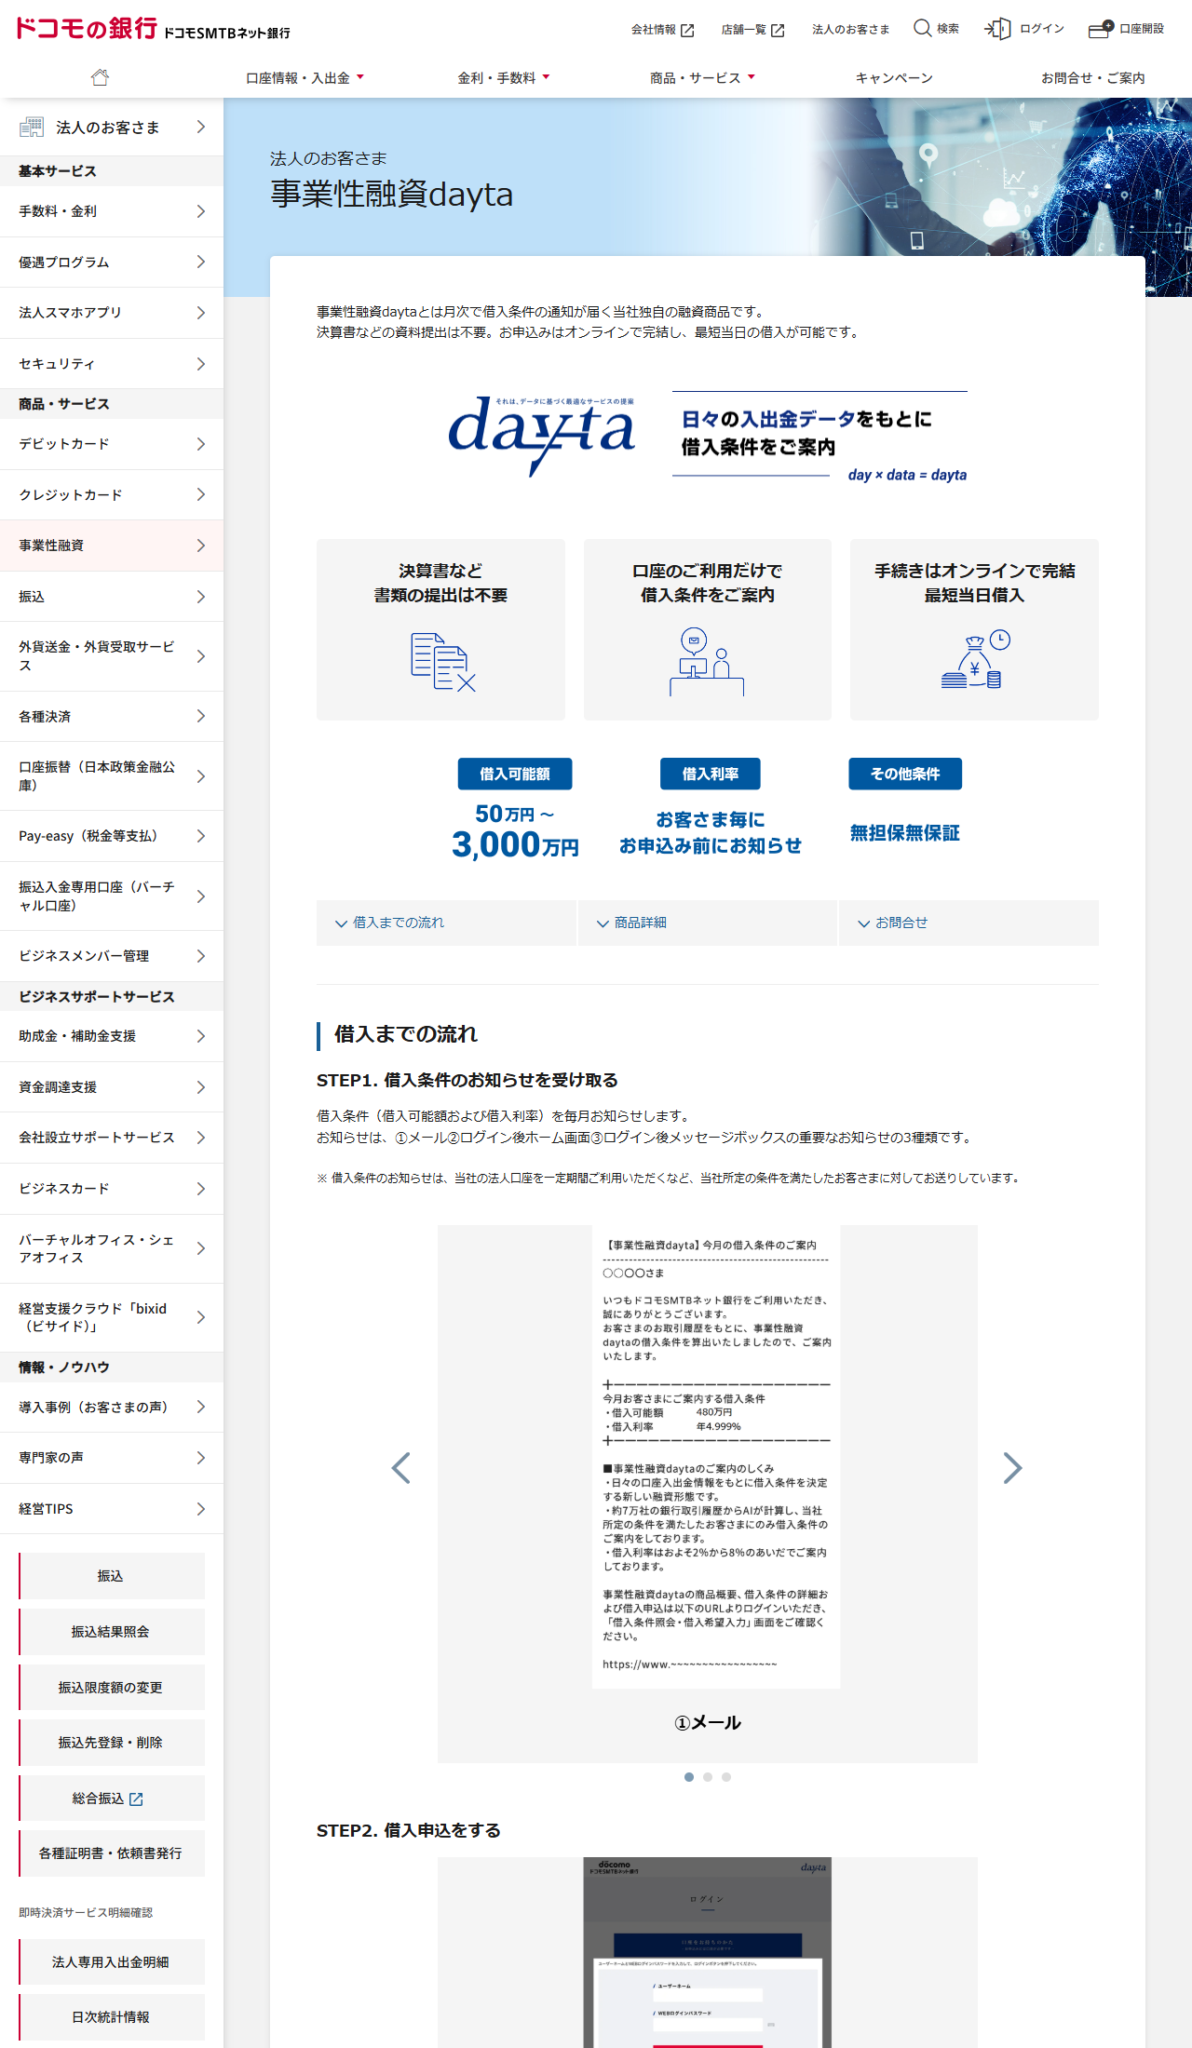Open 専門家の声 sidebar item
This screenshot has width=1192, height=2048.
[112, 1459]
